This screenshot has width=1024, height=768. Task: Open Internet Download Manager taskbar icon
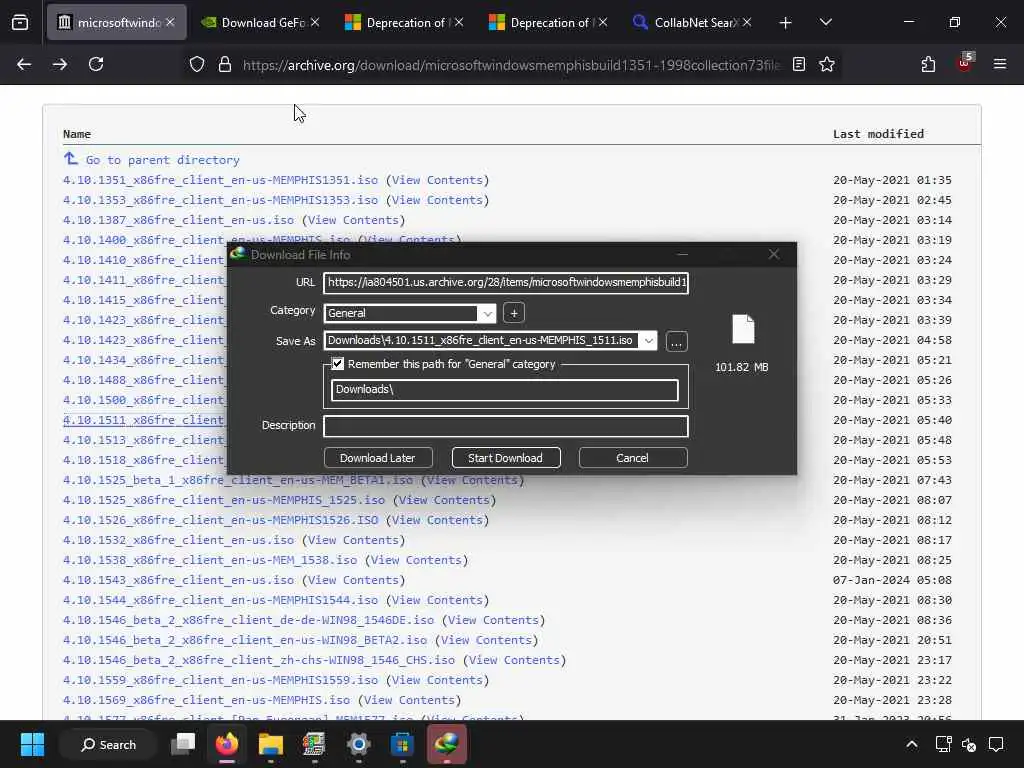click(447, 744)
